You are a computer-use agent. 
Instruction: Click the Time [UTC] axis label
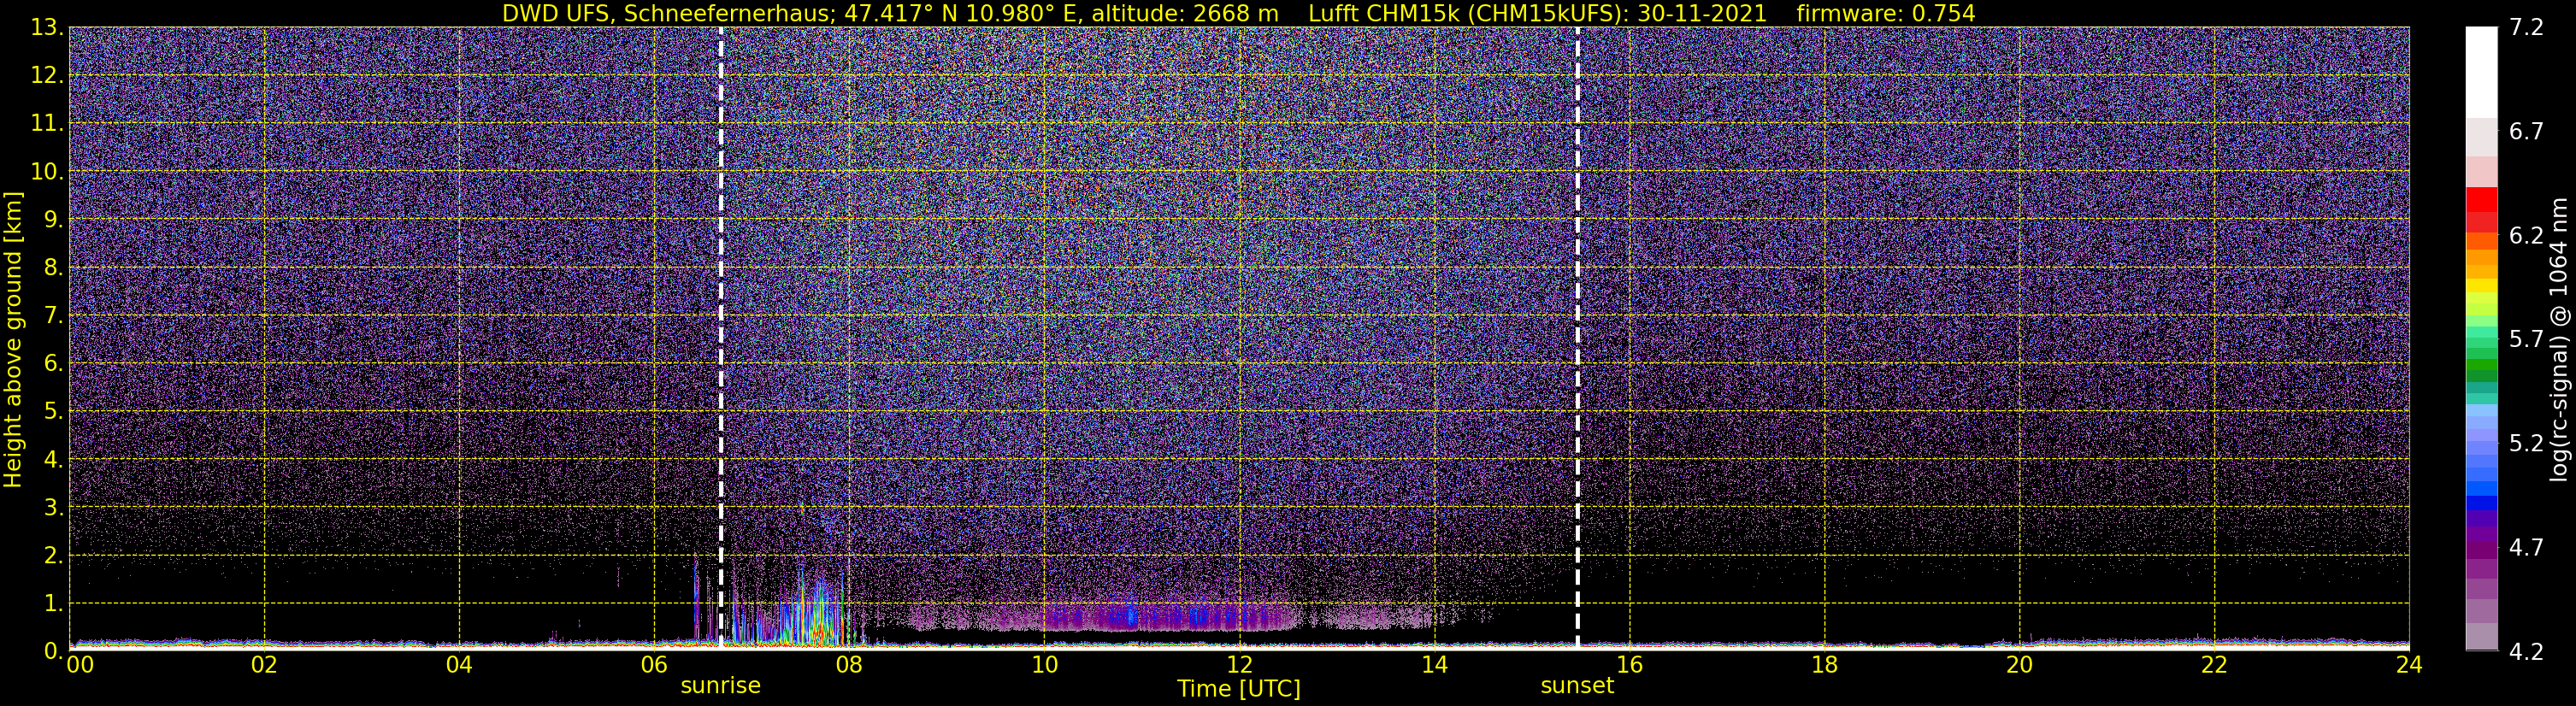[x=1239, y=689]
